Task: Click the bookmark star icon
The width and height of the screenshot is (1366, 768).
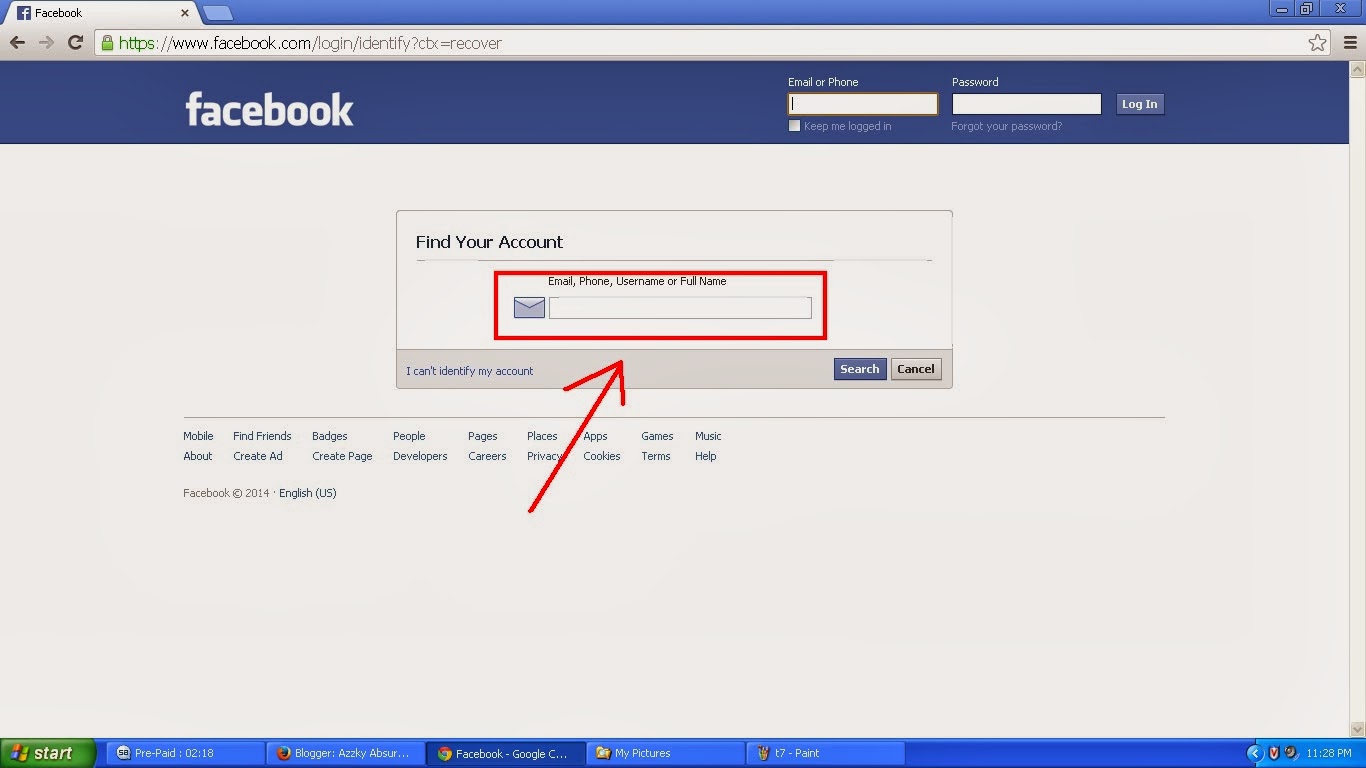Action: point(1318,43)
